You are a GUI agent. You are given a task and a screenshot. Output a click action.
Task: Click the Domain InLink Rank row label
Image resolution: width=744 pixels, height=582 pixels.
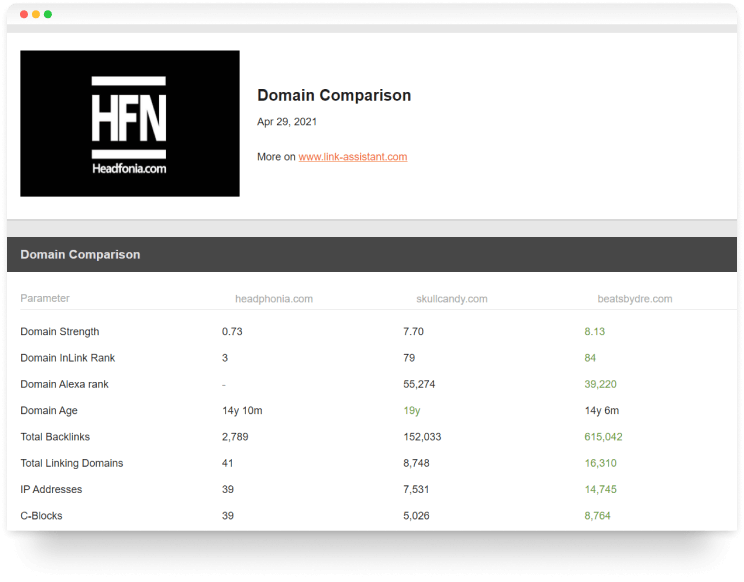point(66,358)
